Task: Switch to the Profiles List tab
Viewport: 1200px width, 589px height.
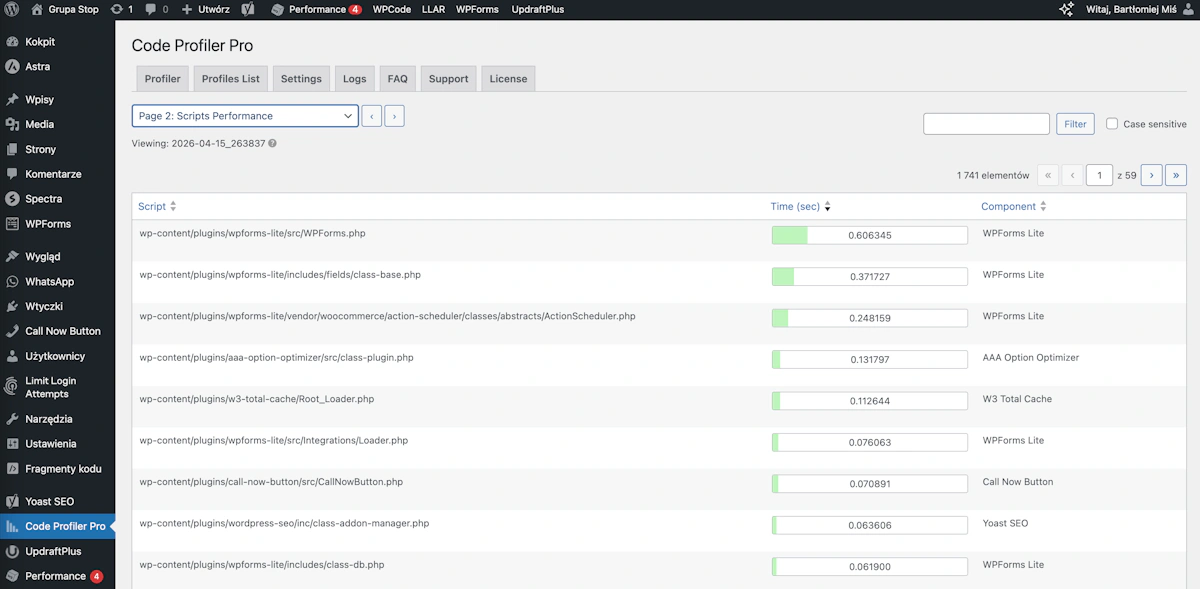Action: (x=231, y=79)
